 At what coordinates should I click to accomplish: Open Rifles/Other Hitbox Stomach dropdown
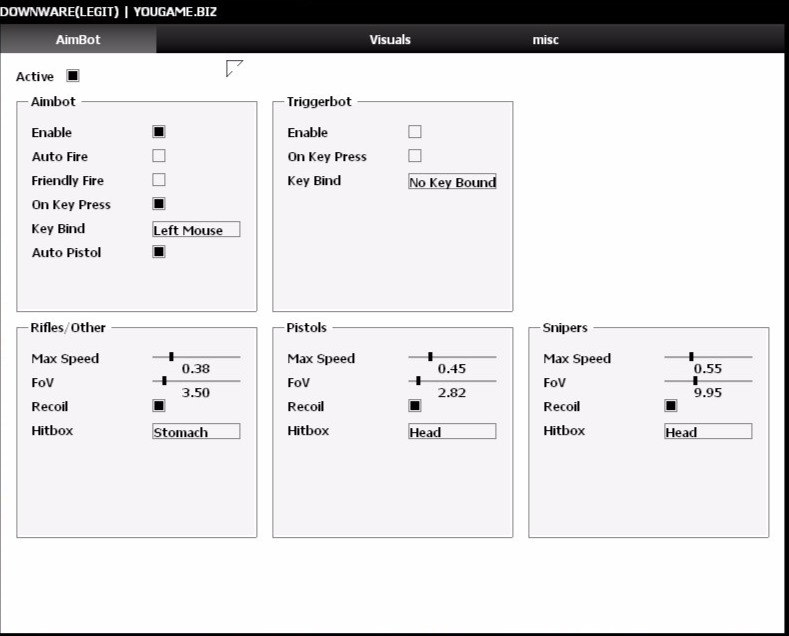[x=196, y=431]
